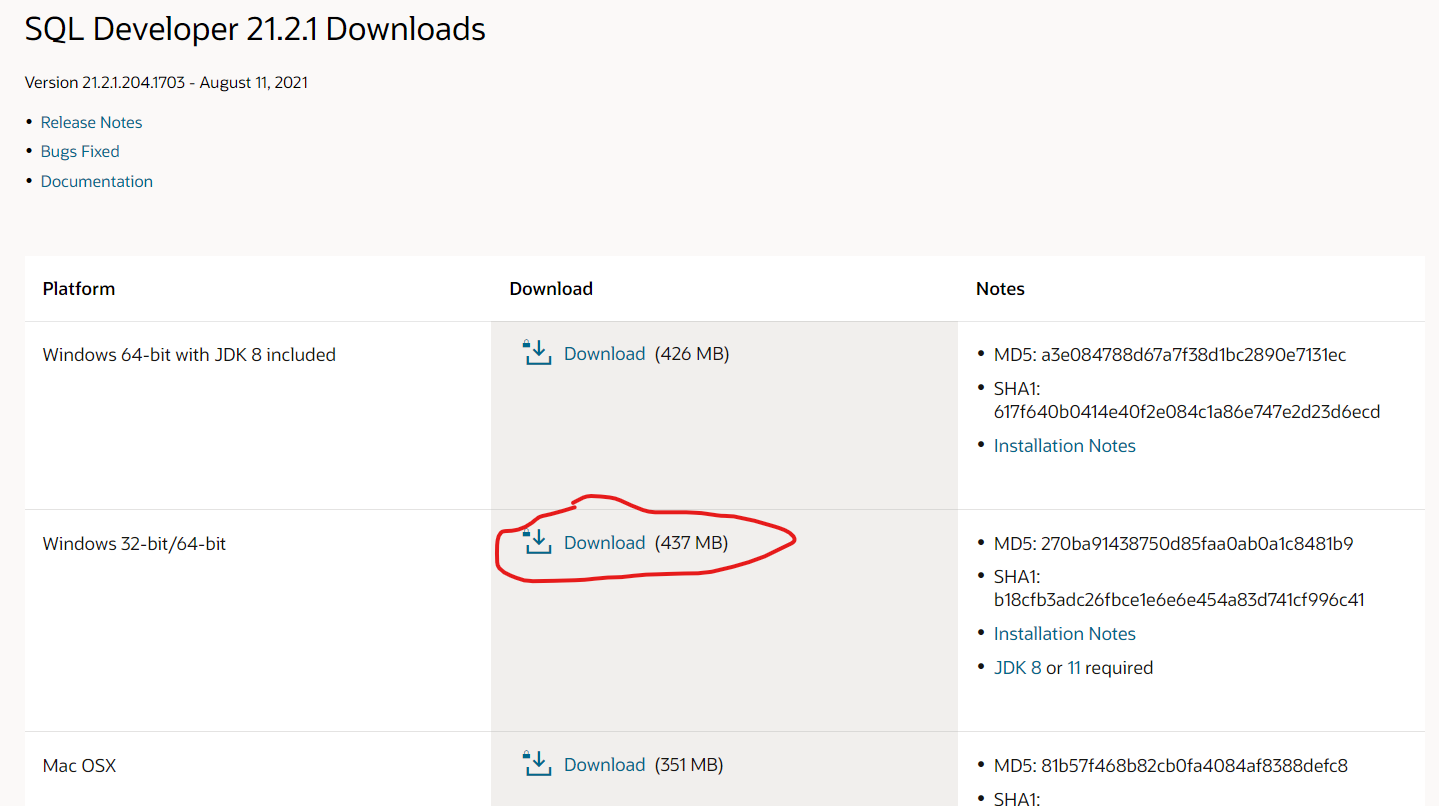The width and height of the screenshot is (1439, 806).
Task: Follow the JDK 8 required link
Action: 1017,667
